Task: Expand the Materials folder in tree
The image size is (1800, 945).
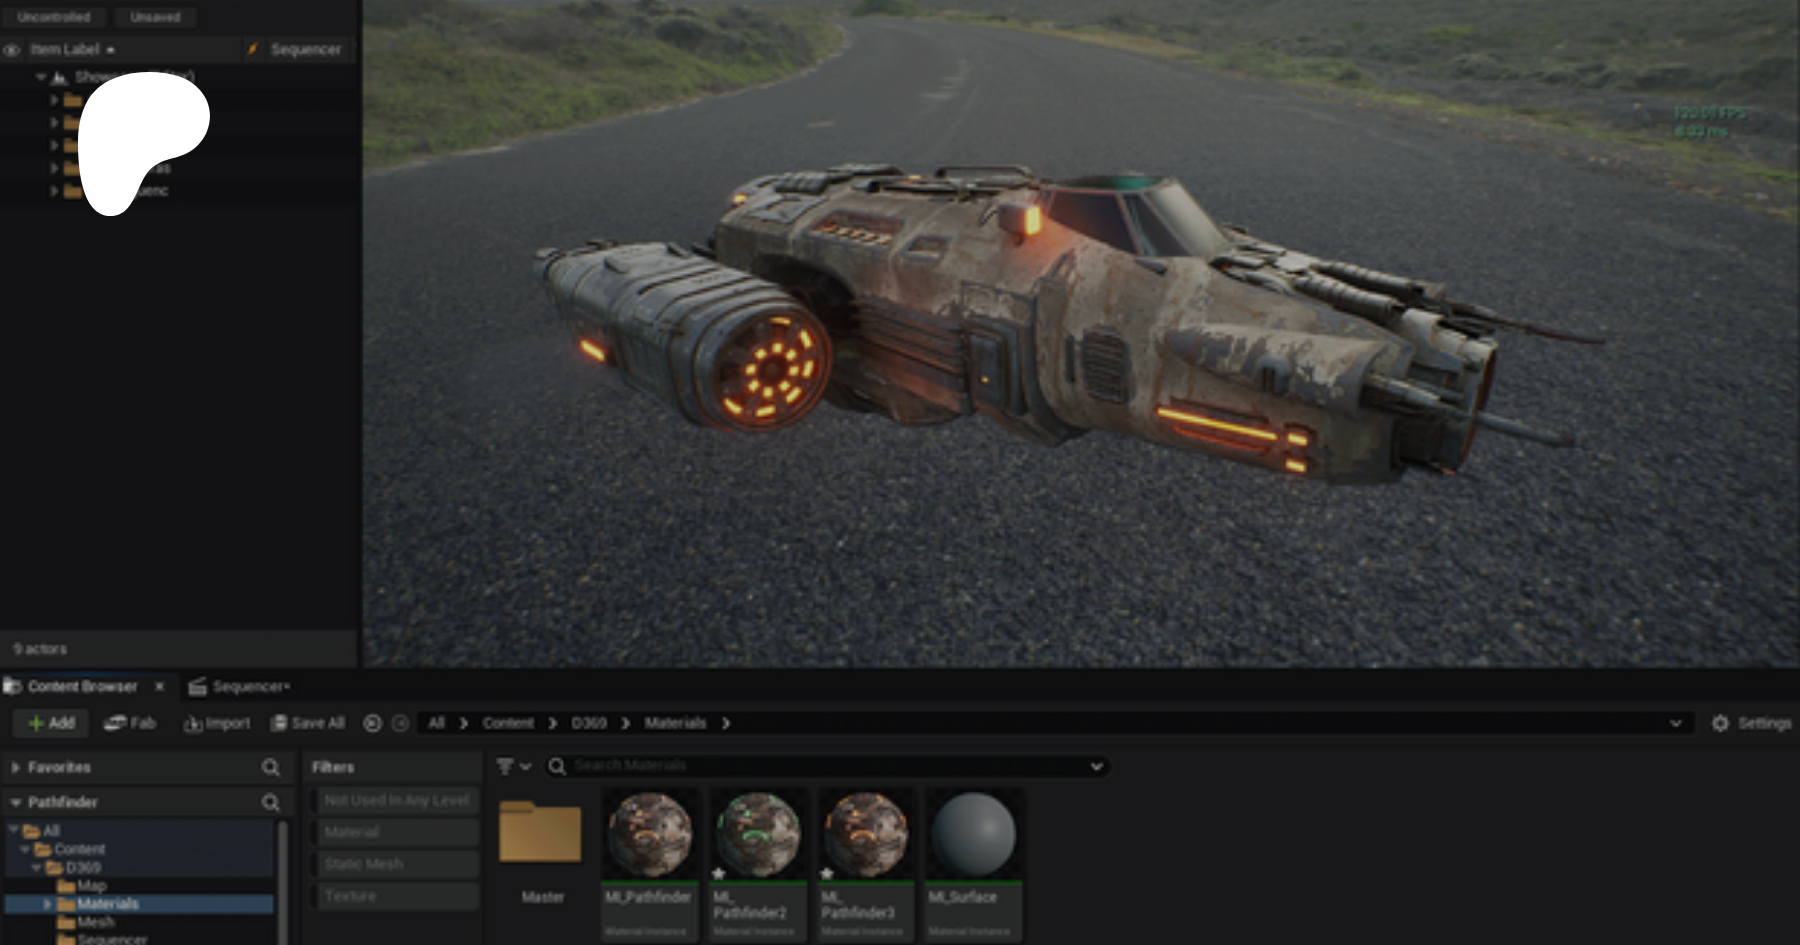Action: 47,904
